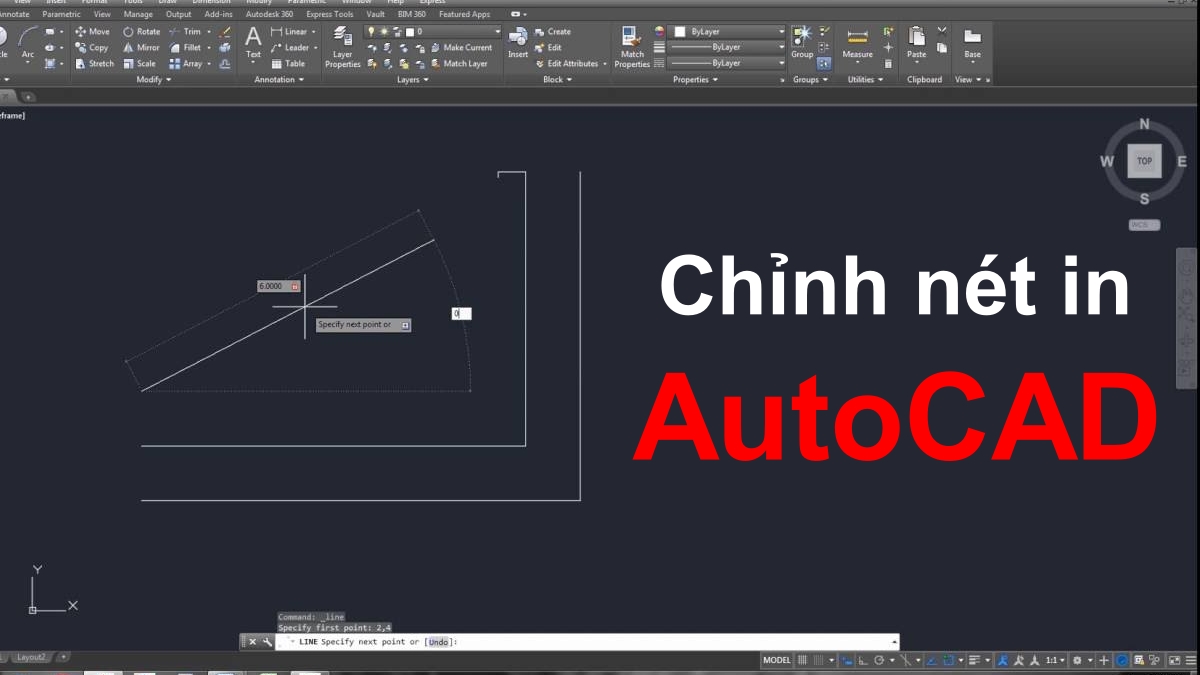This screenshot has width=1200, height=675.
Task: Toggle lineweight display in status bar
Action: pos(974,660)
